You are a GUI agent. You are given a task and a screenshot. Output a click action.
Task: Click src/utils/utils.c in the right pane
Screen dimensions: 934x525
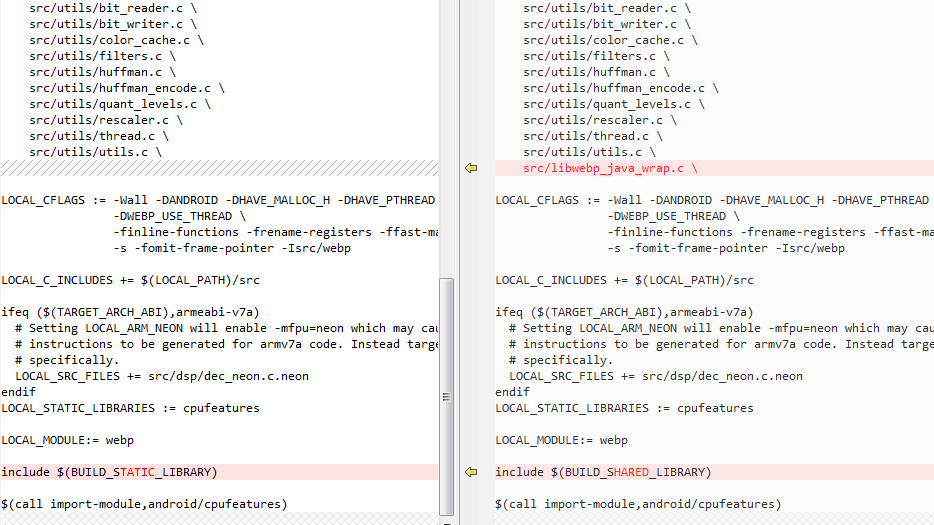click(x=589, y=153)
